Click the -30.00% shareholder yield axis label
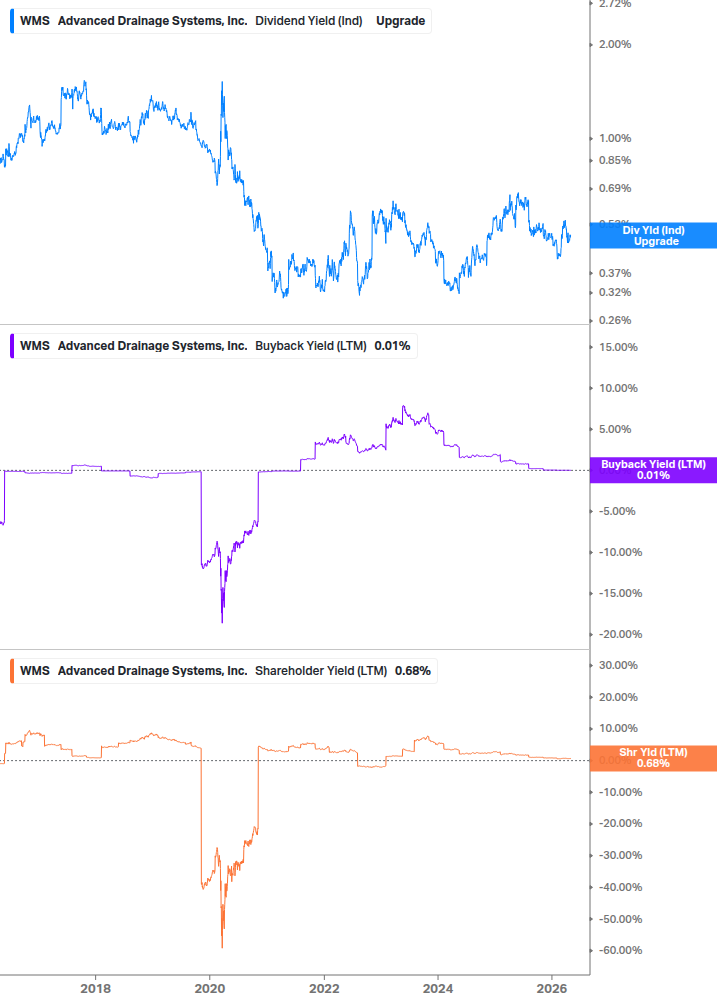 [x=620, y=855]
